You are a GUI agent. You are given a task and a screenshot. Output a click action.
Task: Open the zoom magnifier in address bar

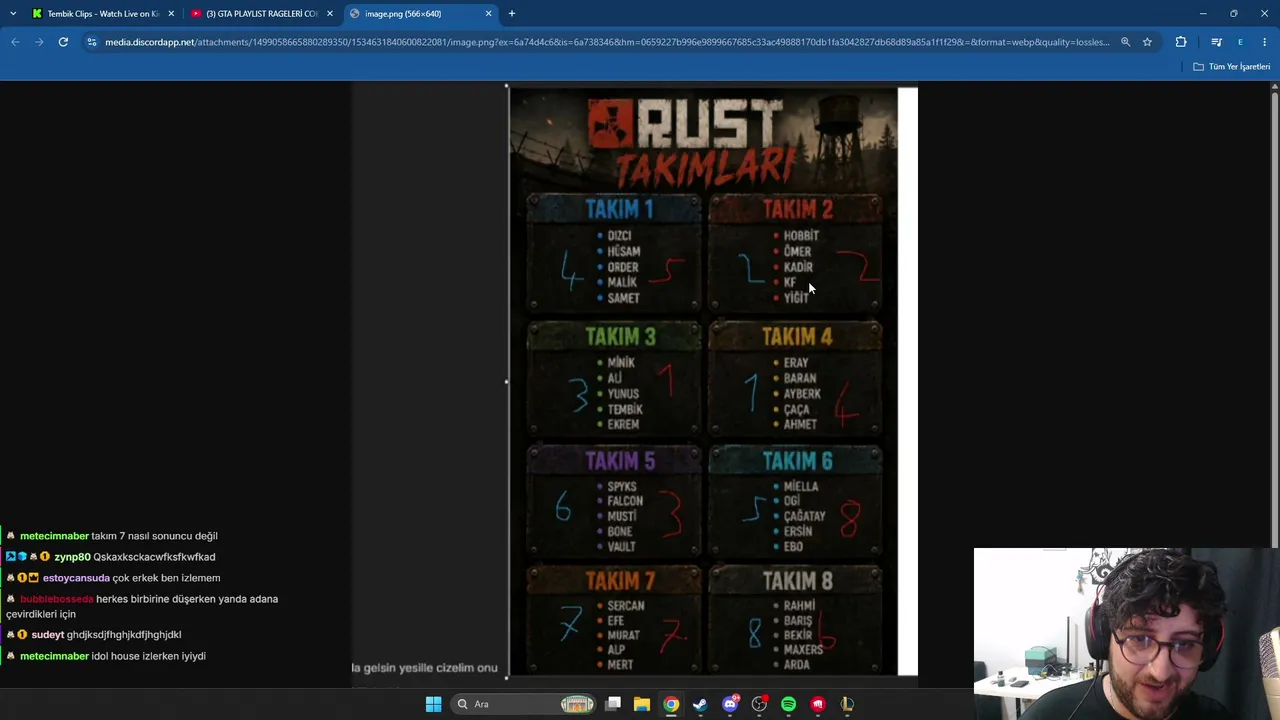pyautogui.click(x=1125, y=42)
